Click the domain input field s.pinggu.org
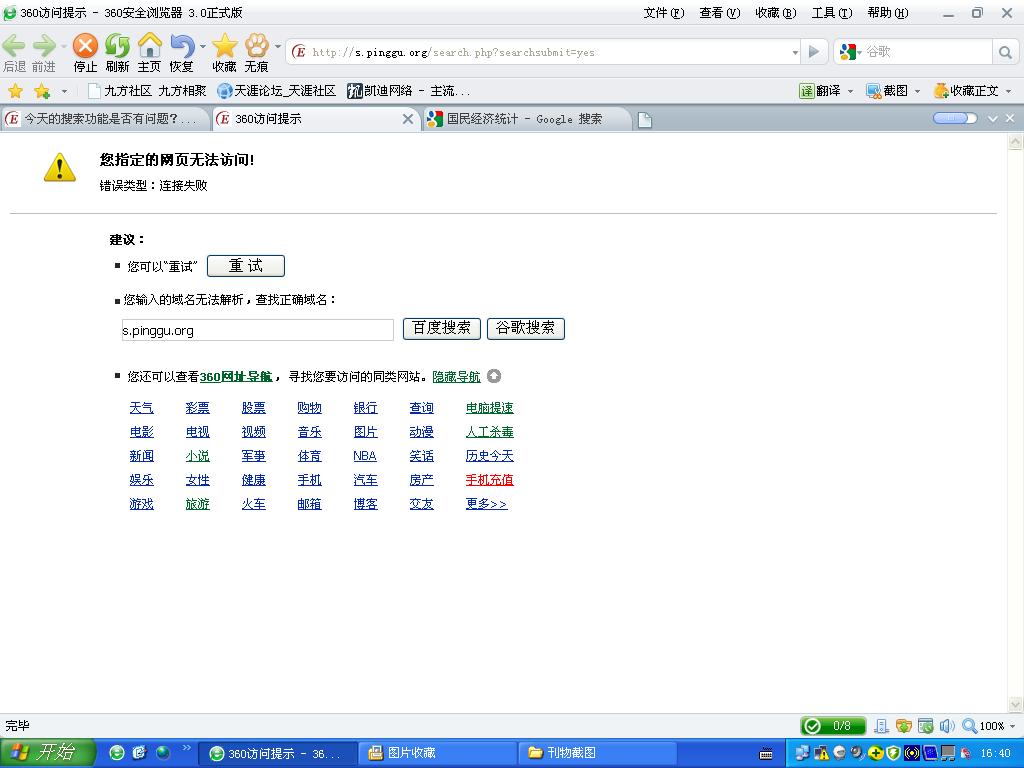 click(x=258, y=330)
